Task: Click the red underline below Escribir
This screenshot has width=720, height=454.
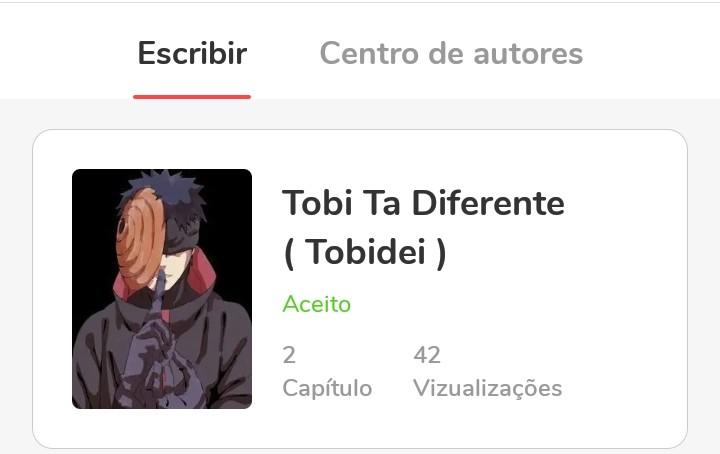Action: 192,96
